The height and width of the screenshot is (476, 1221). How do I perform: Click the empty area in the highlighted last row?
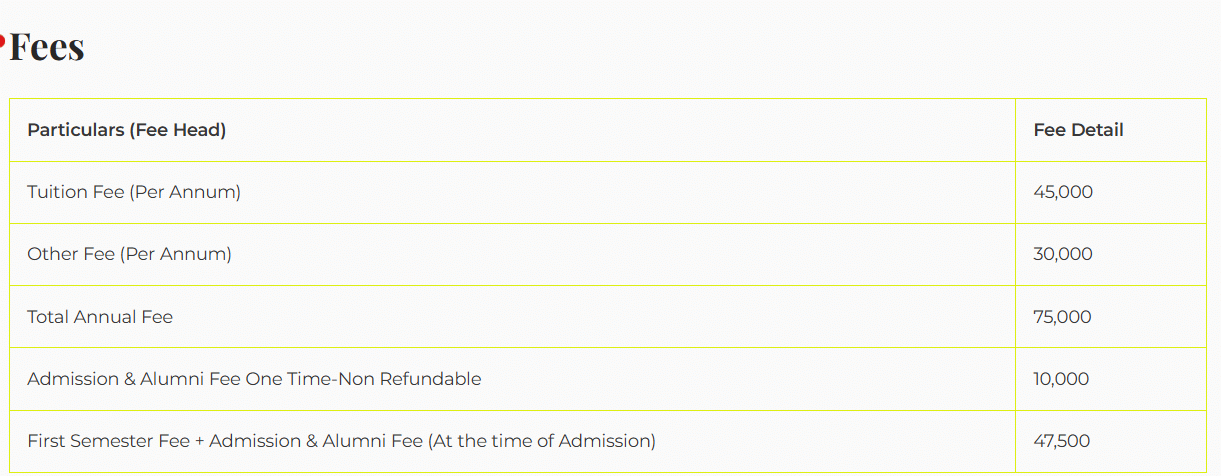click(840, 441)
